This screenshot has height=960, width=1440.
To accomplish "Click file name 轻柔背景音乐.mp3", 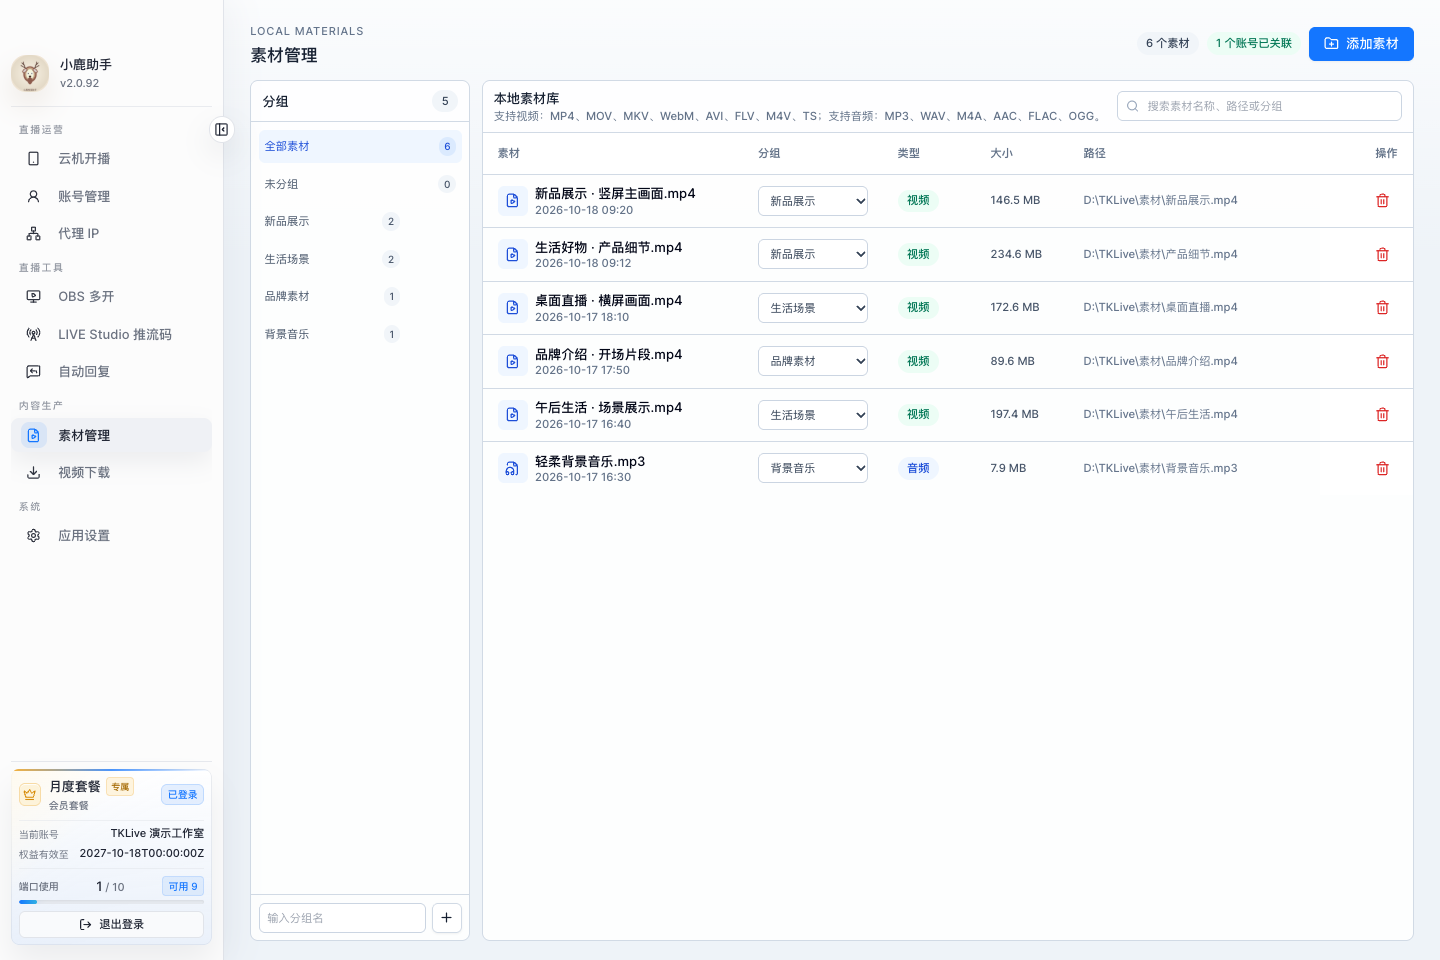I will 590,462.
